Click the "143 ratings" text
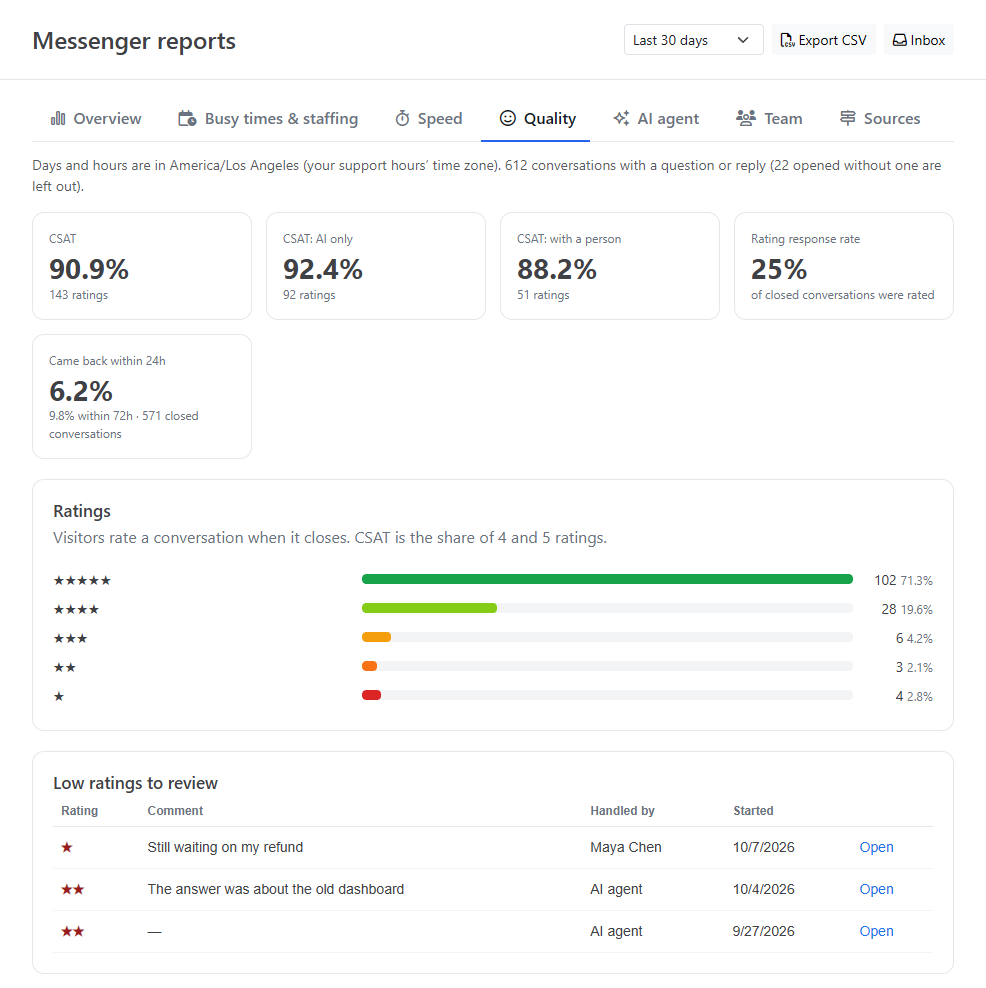Image resolution: width=986 pixels, height=988 pixels. point(79,295)
